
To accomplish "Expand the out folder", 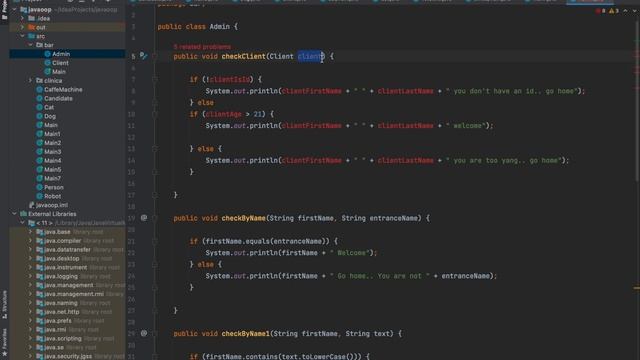I will (x=23, y=27).
